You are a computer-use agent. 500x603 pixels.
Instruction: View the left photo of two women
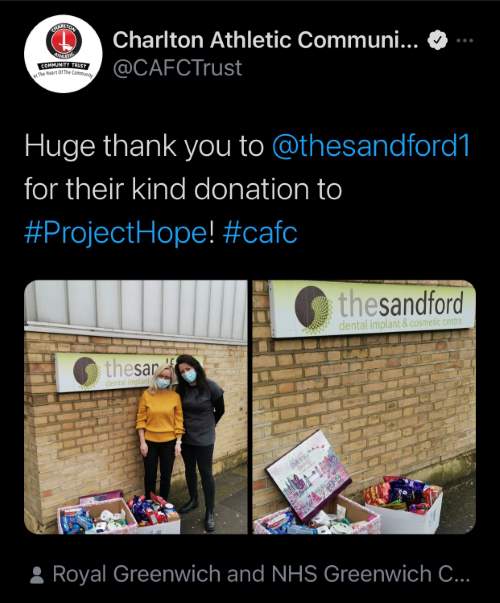tap(136, 407)
